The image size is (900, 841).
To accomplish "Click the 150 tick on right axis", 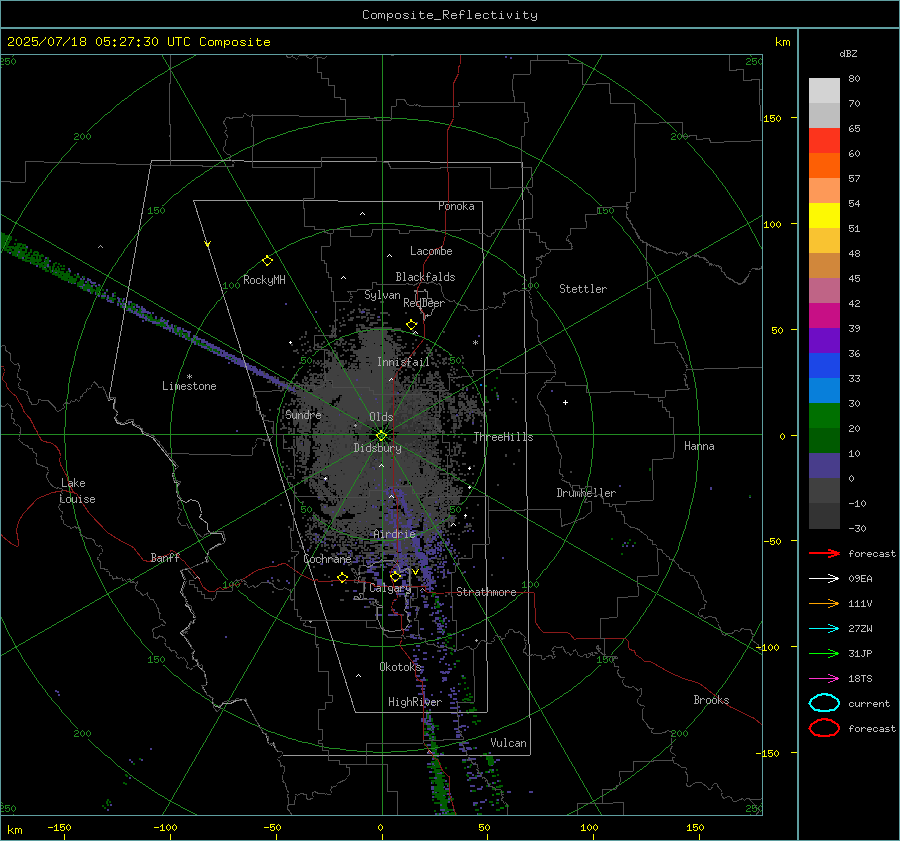I will (772, 118).
